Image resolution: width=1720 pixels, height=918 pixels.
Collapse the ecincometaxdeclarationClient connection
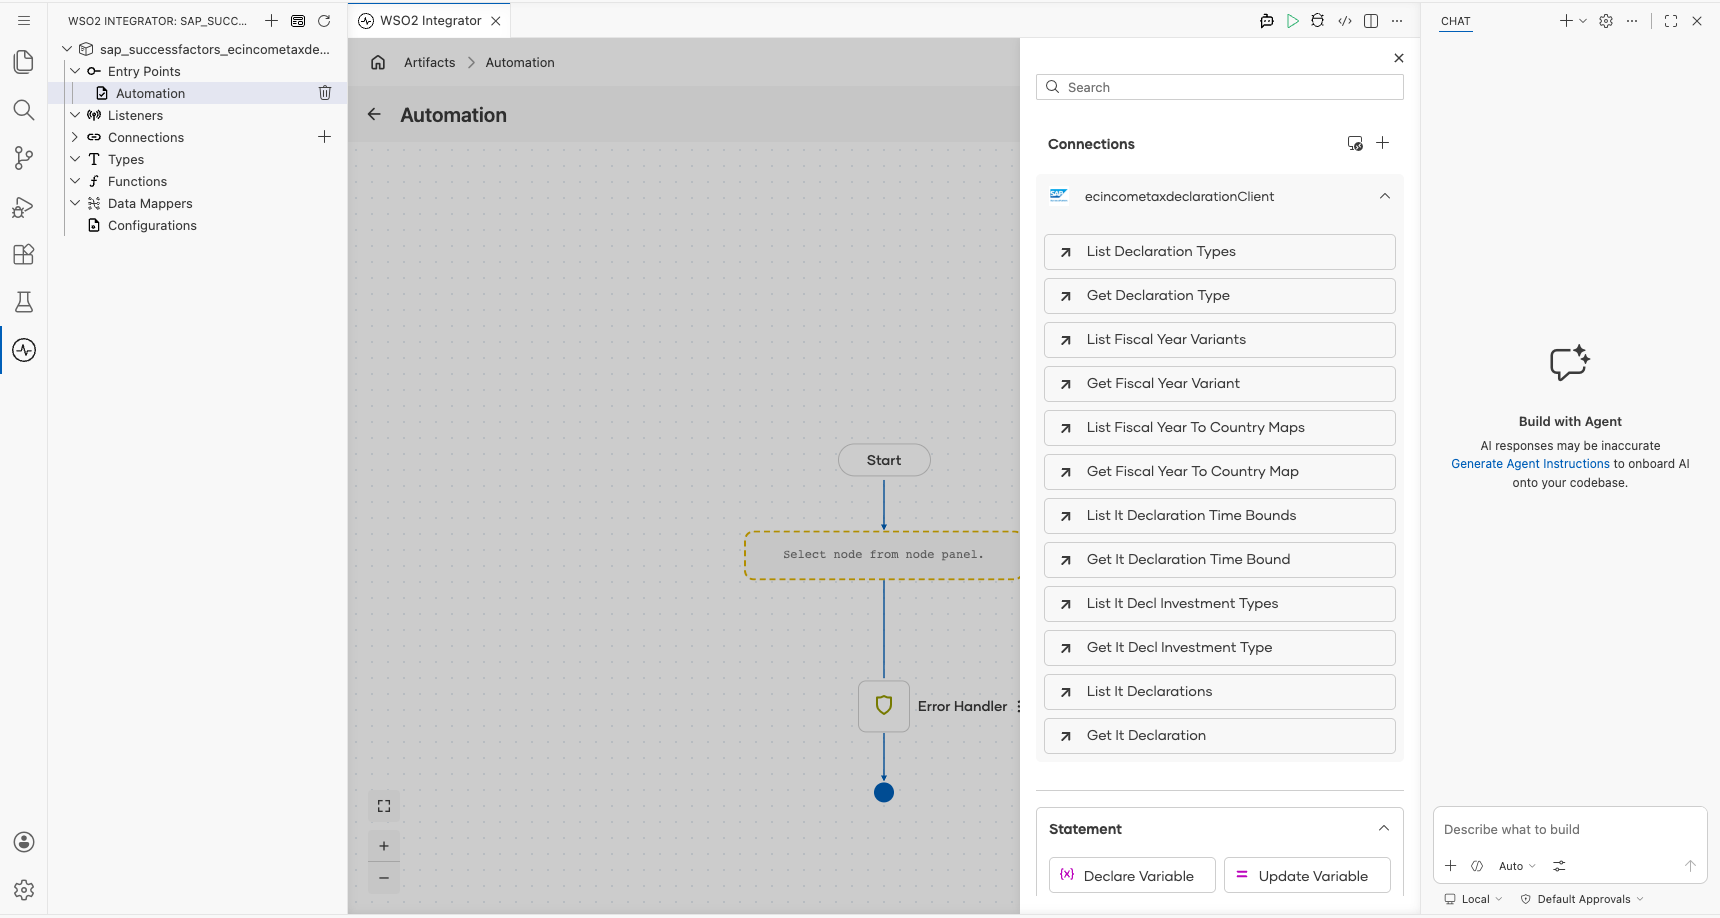[x=1385, y=196]
